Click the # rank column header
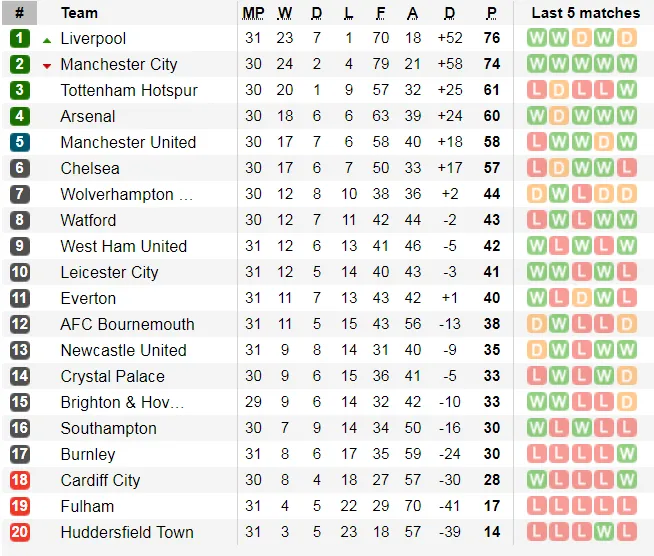Screen dimensions: 654x556 point(20,13)
